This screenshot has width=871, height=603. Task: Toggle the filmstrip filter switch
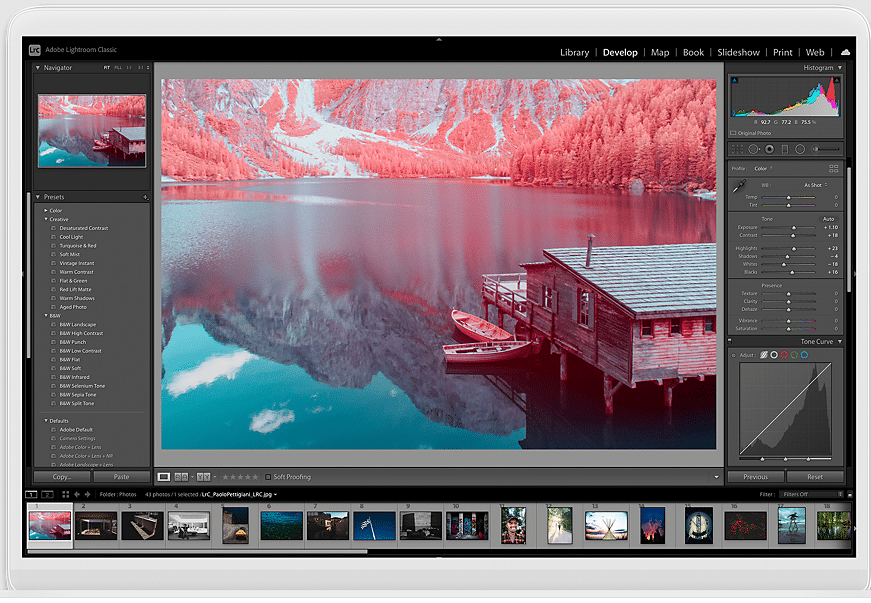[x=850, y=494]
